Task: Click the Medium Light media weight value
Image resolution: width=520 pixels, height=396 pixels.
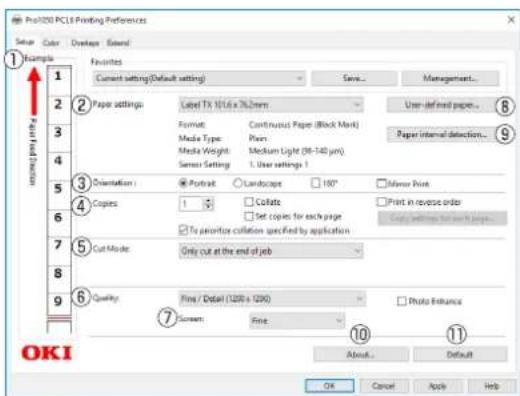Action: click(x=296, y=151)
